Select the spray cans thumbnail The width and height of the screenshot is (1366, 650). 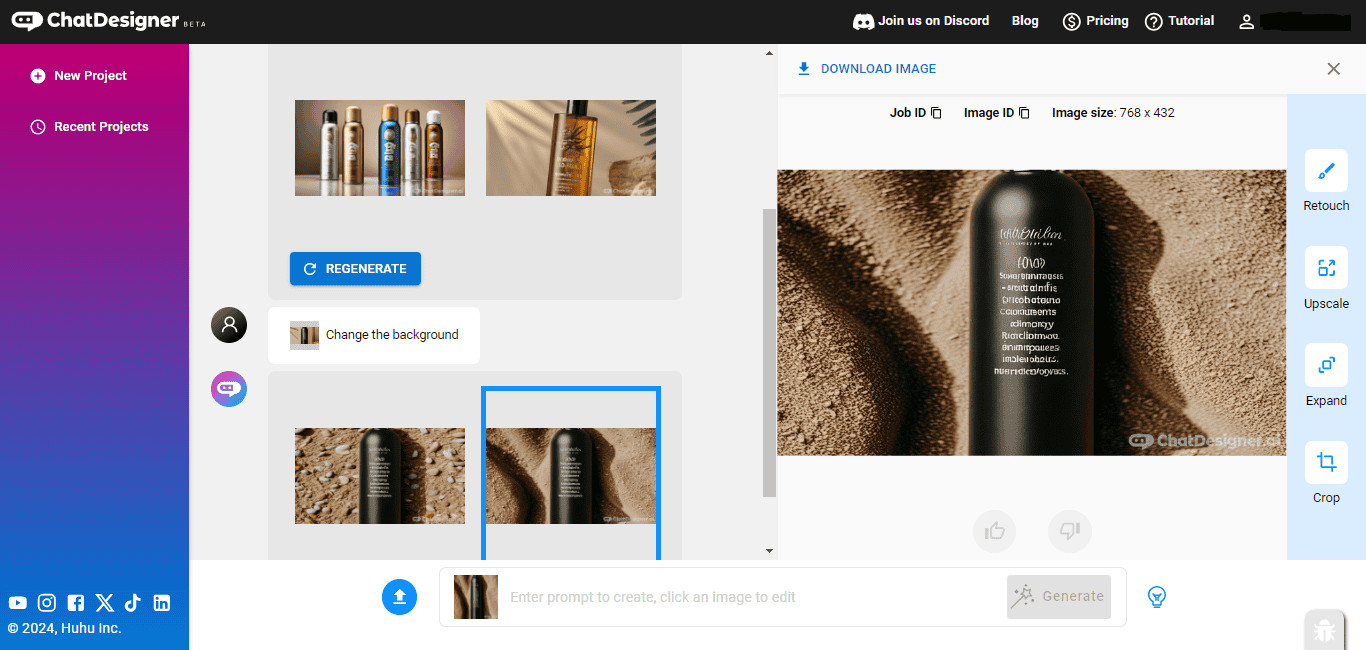(380, 148)
